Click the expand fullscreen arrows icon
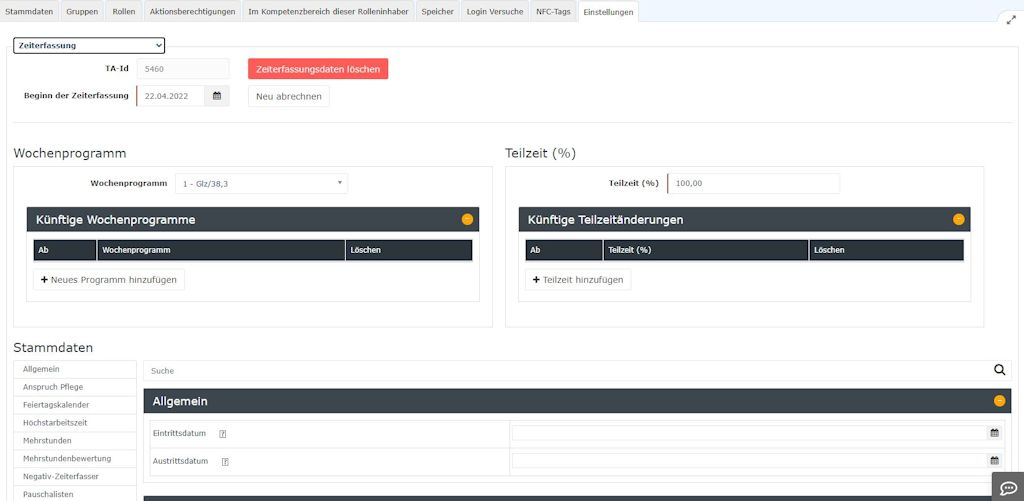This screenshot has width=1024, height=501. coord(1010,19)
